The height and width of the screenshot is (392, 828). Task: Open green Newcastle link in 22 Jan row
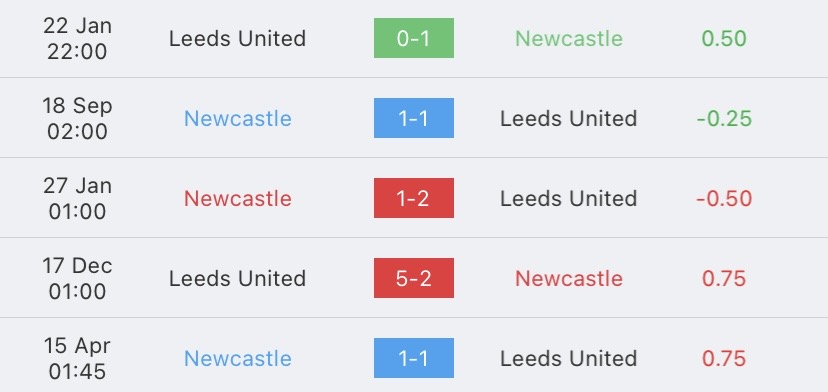[x=569, y=39]
